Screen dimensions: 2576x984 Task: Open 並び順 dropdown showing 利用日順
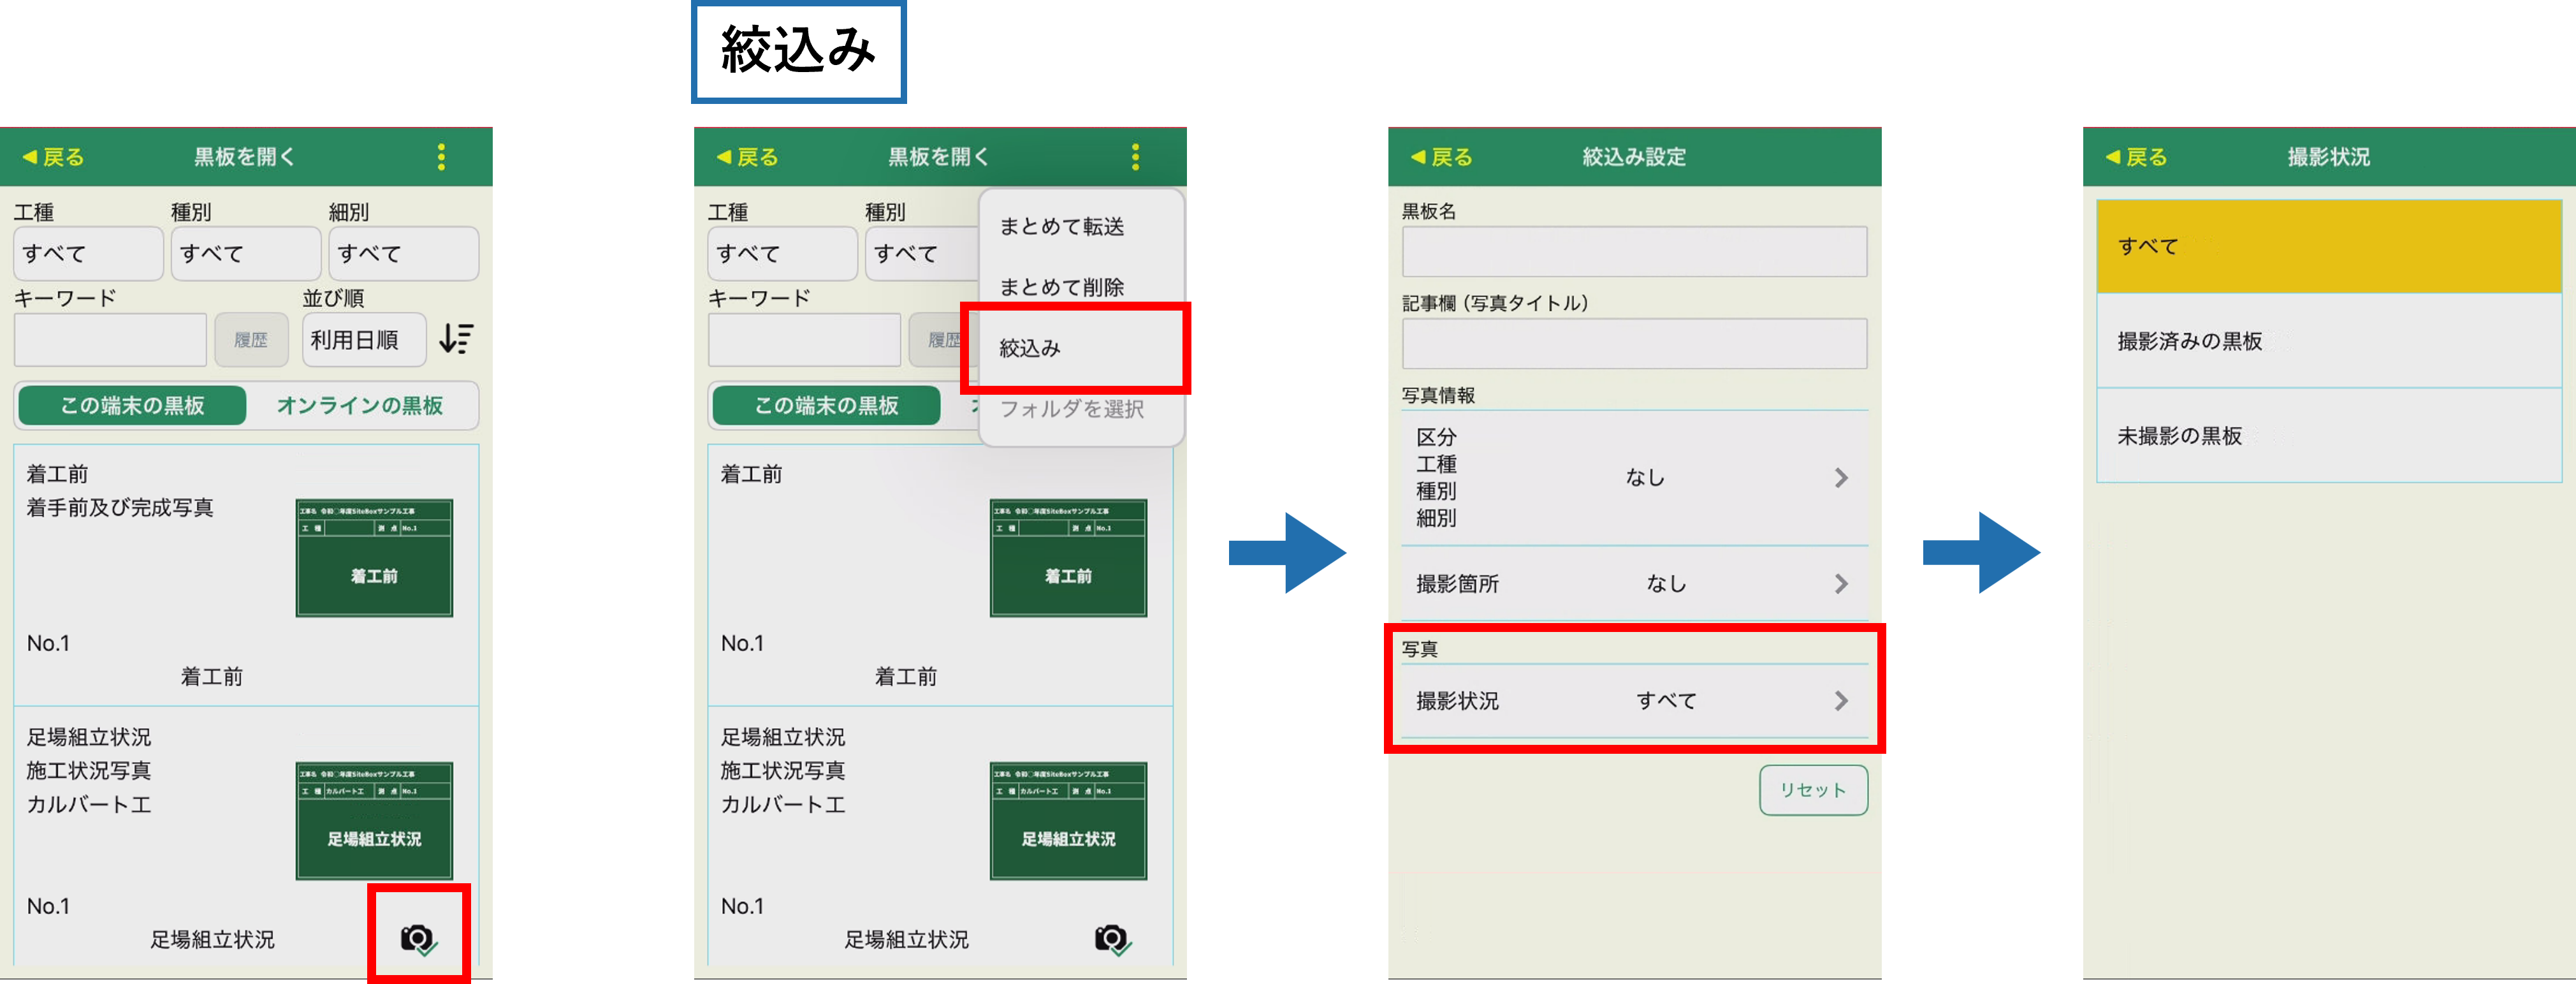[x=364, y=340]
